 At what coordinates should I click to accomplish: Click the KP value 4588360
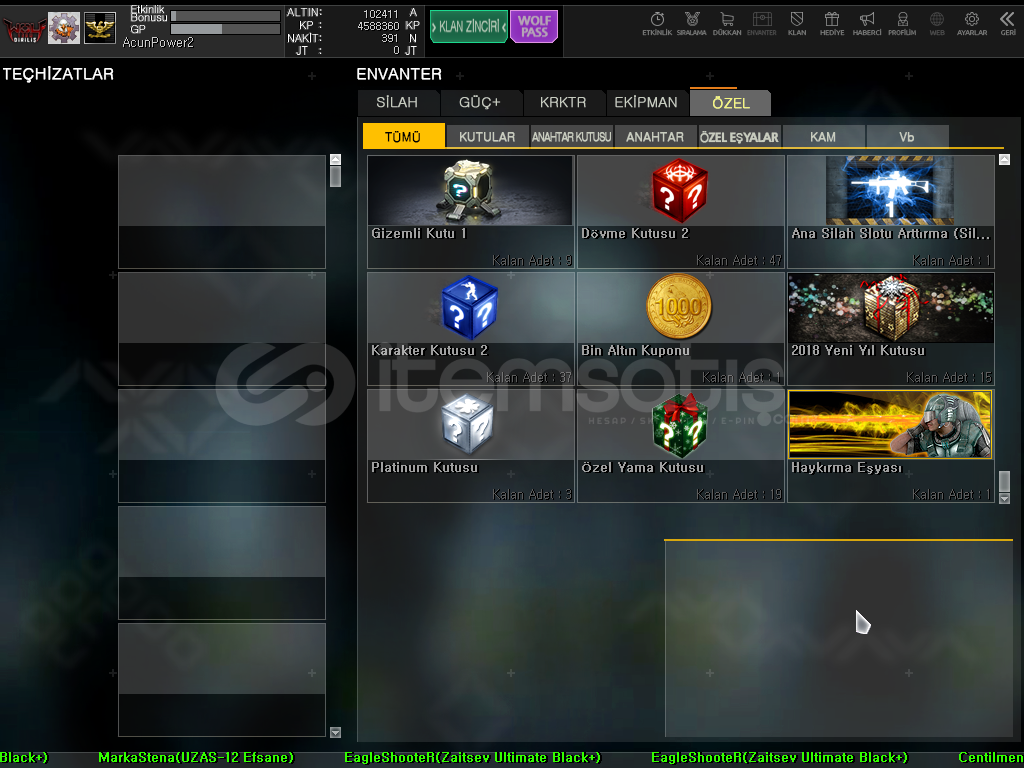coord(378,25)
